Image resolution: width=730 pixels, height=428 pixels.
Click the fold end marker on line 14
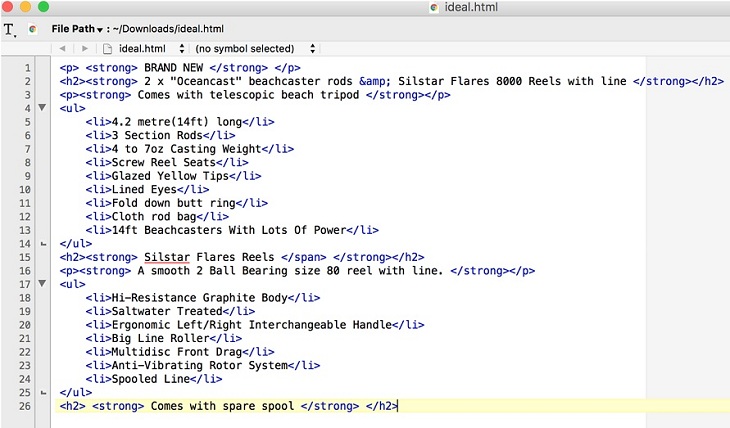point(43,244)
